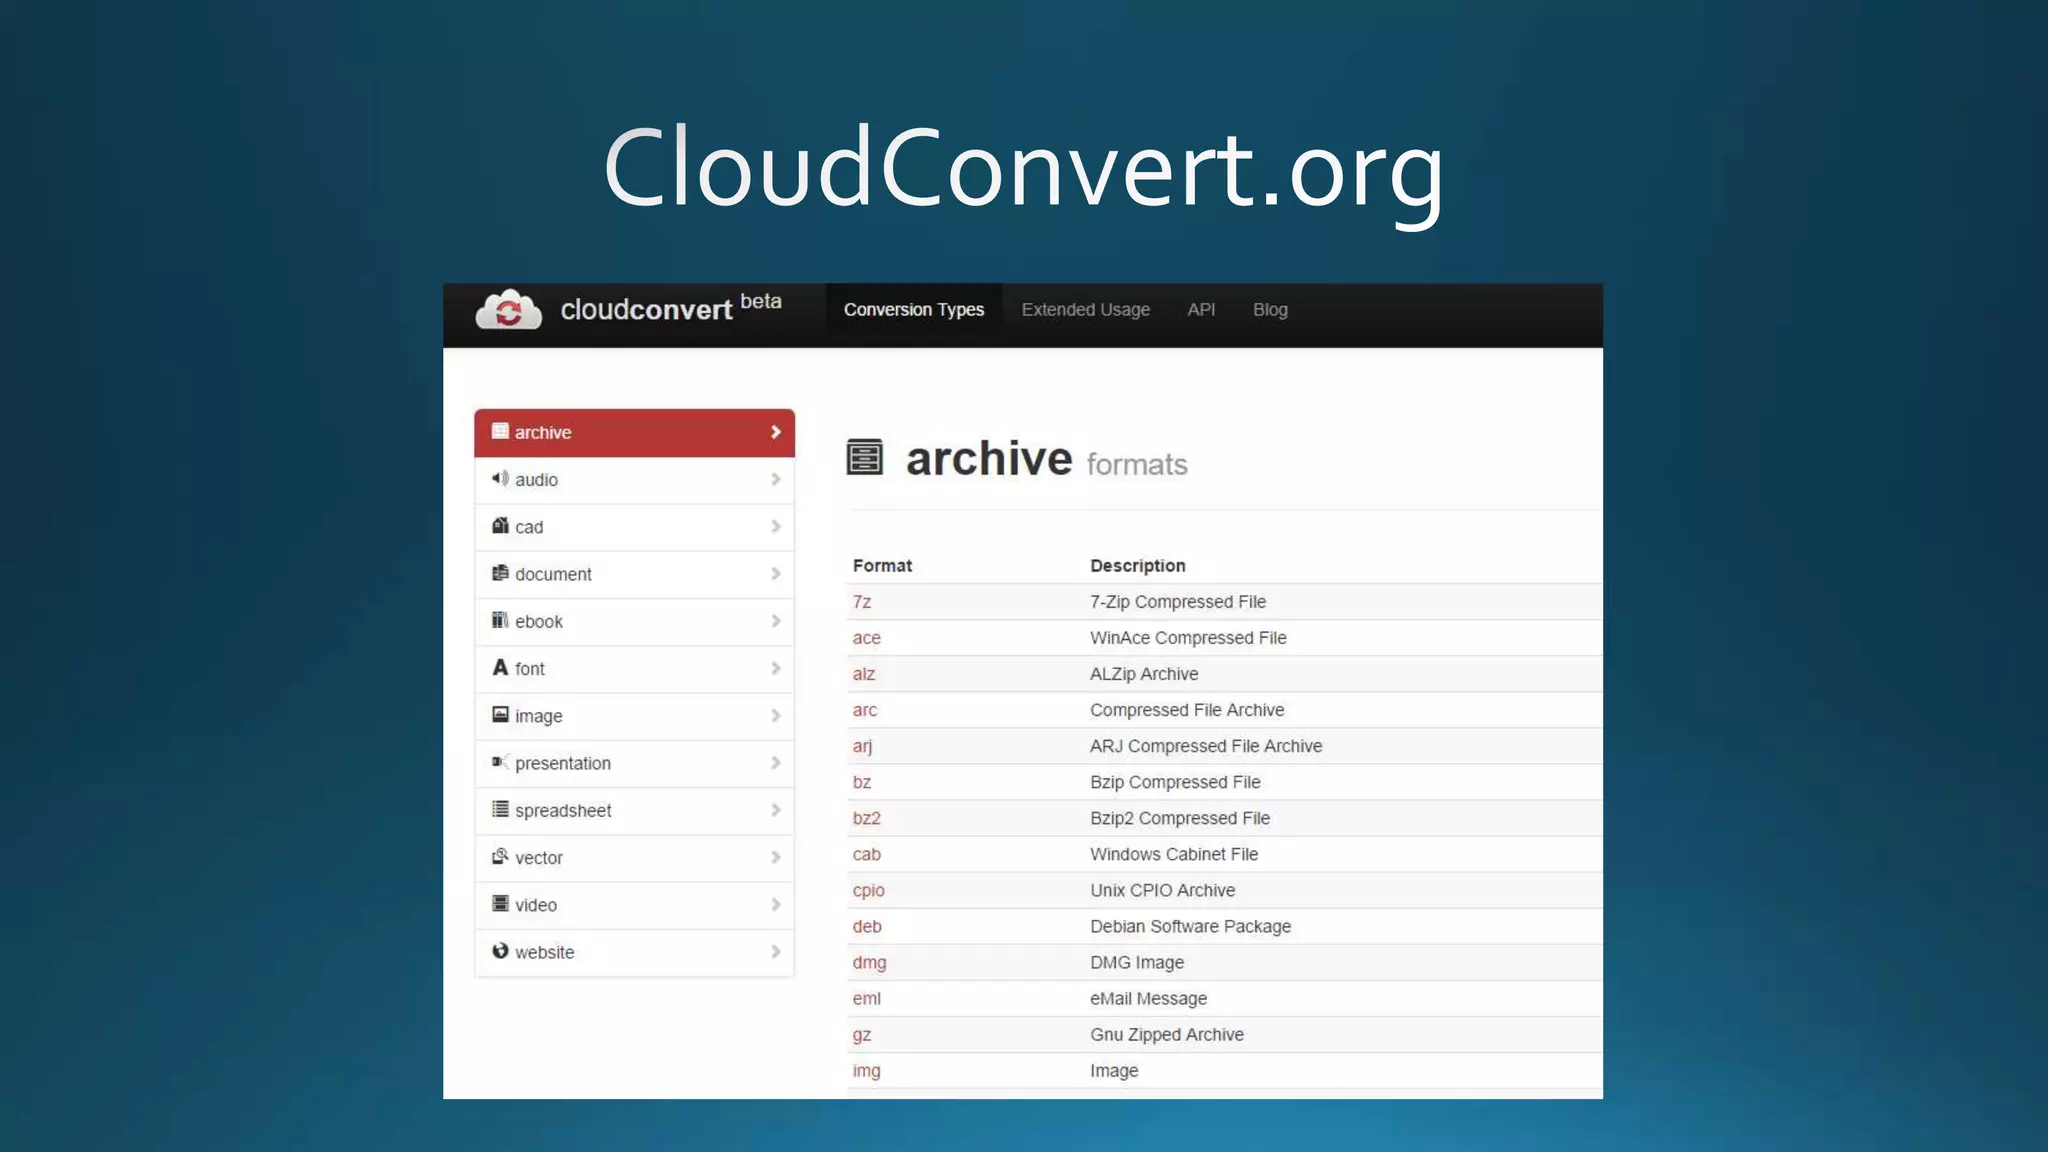Open the dmg format link
Screen dimensions: 2048x1152
[x=869, y=962]
